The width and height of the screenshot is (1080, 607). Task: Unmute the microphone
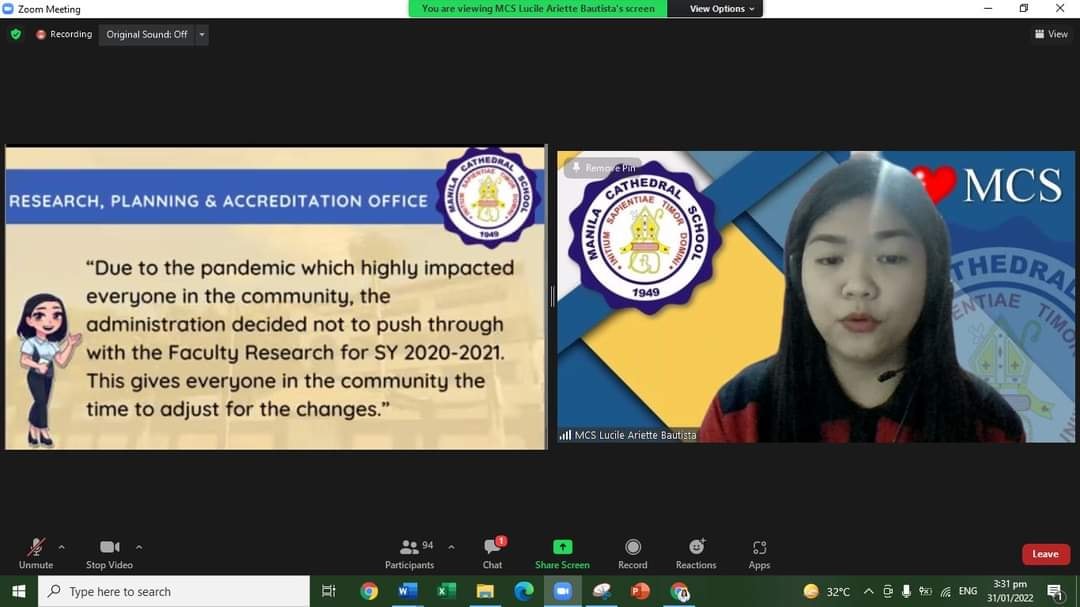36,553
